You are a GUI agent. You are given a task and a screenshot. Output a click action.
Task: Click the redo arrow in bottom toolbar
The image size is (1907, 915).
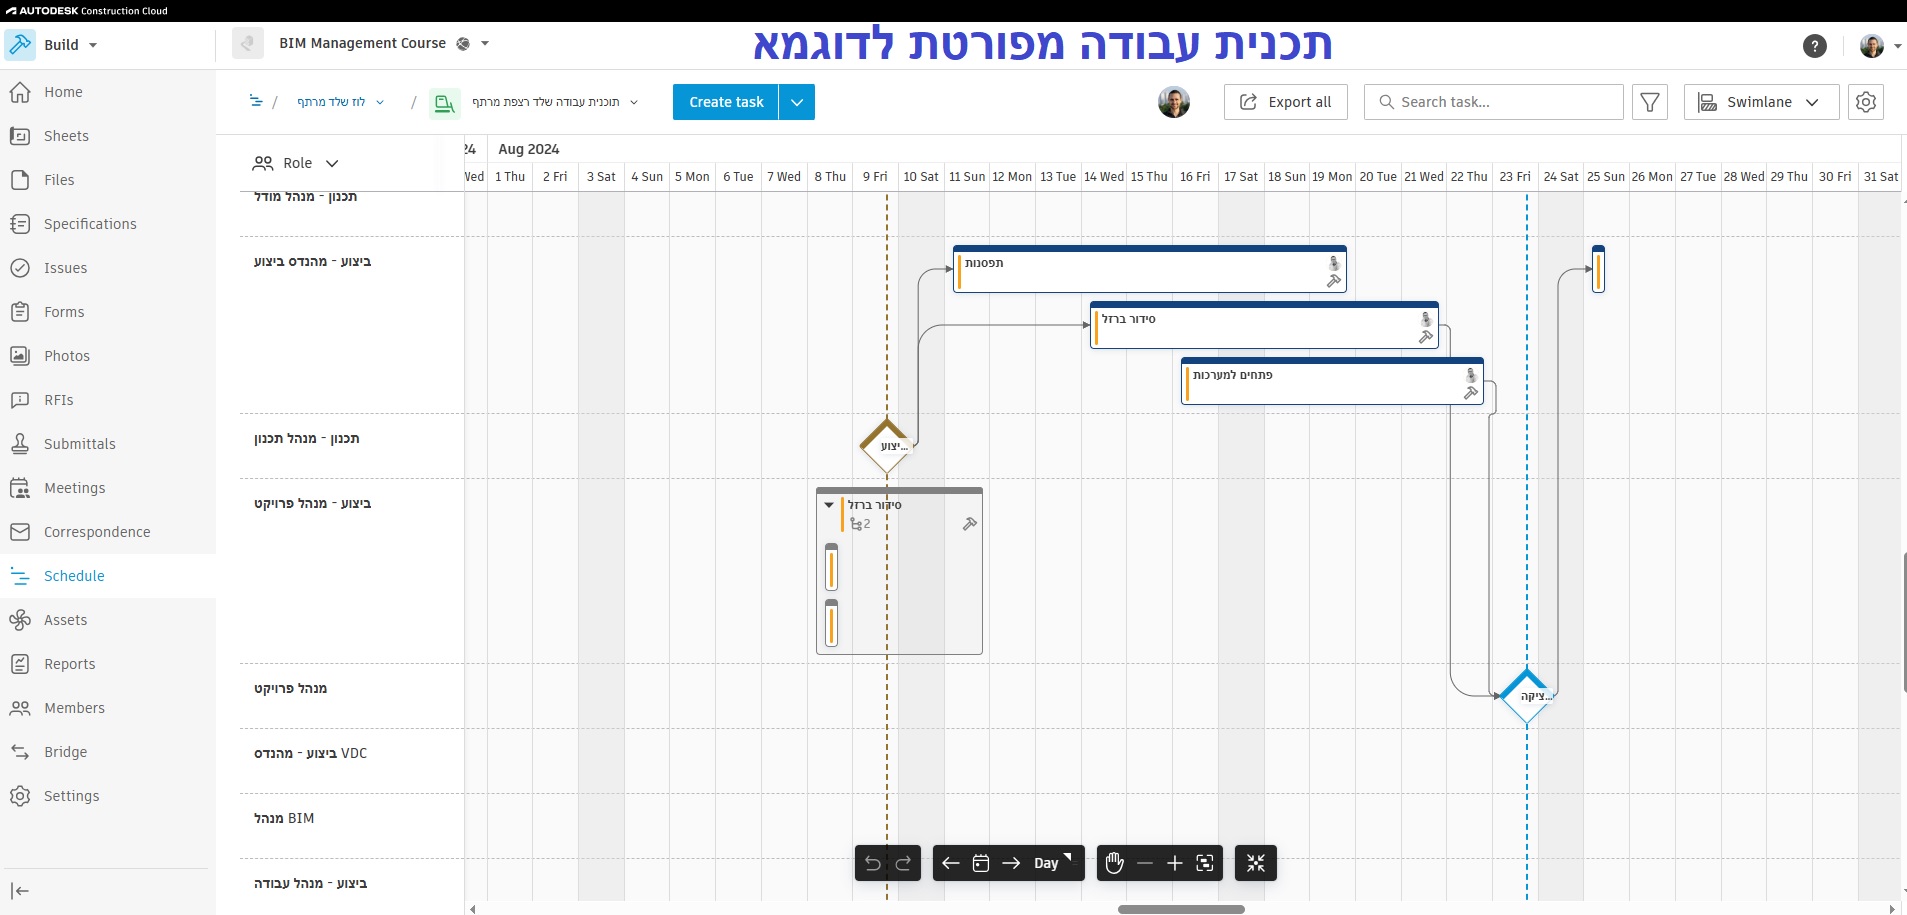(904, 863)
